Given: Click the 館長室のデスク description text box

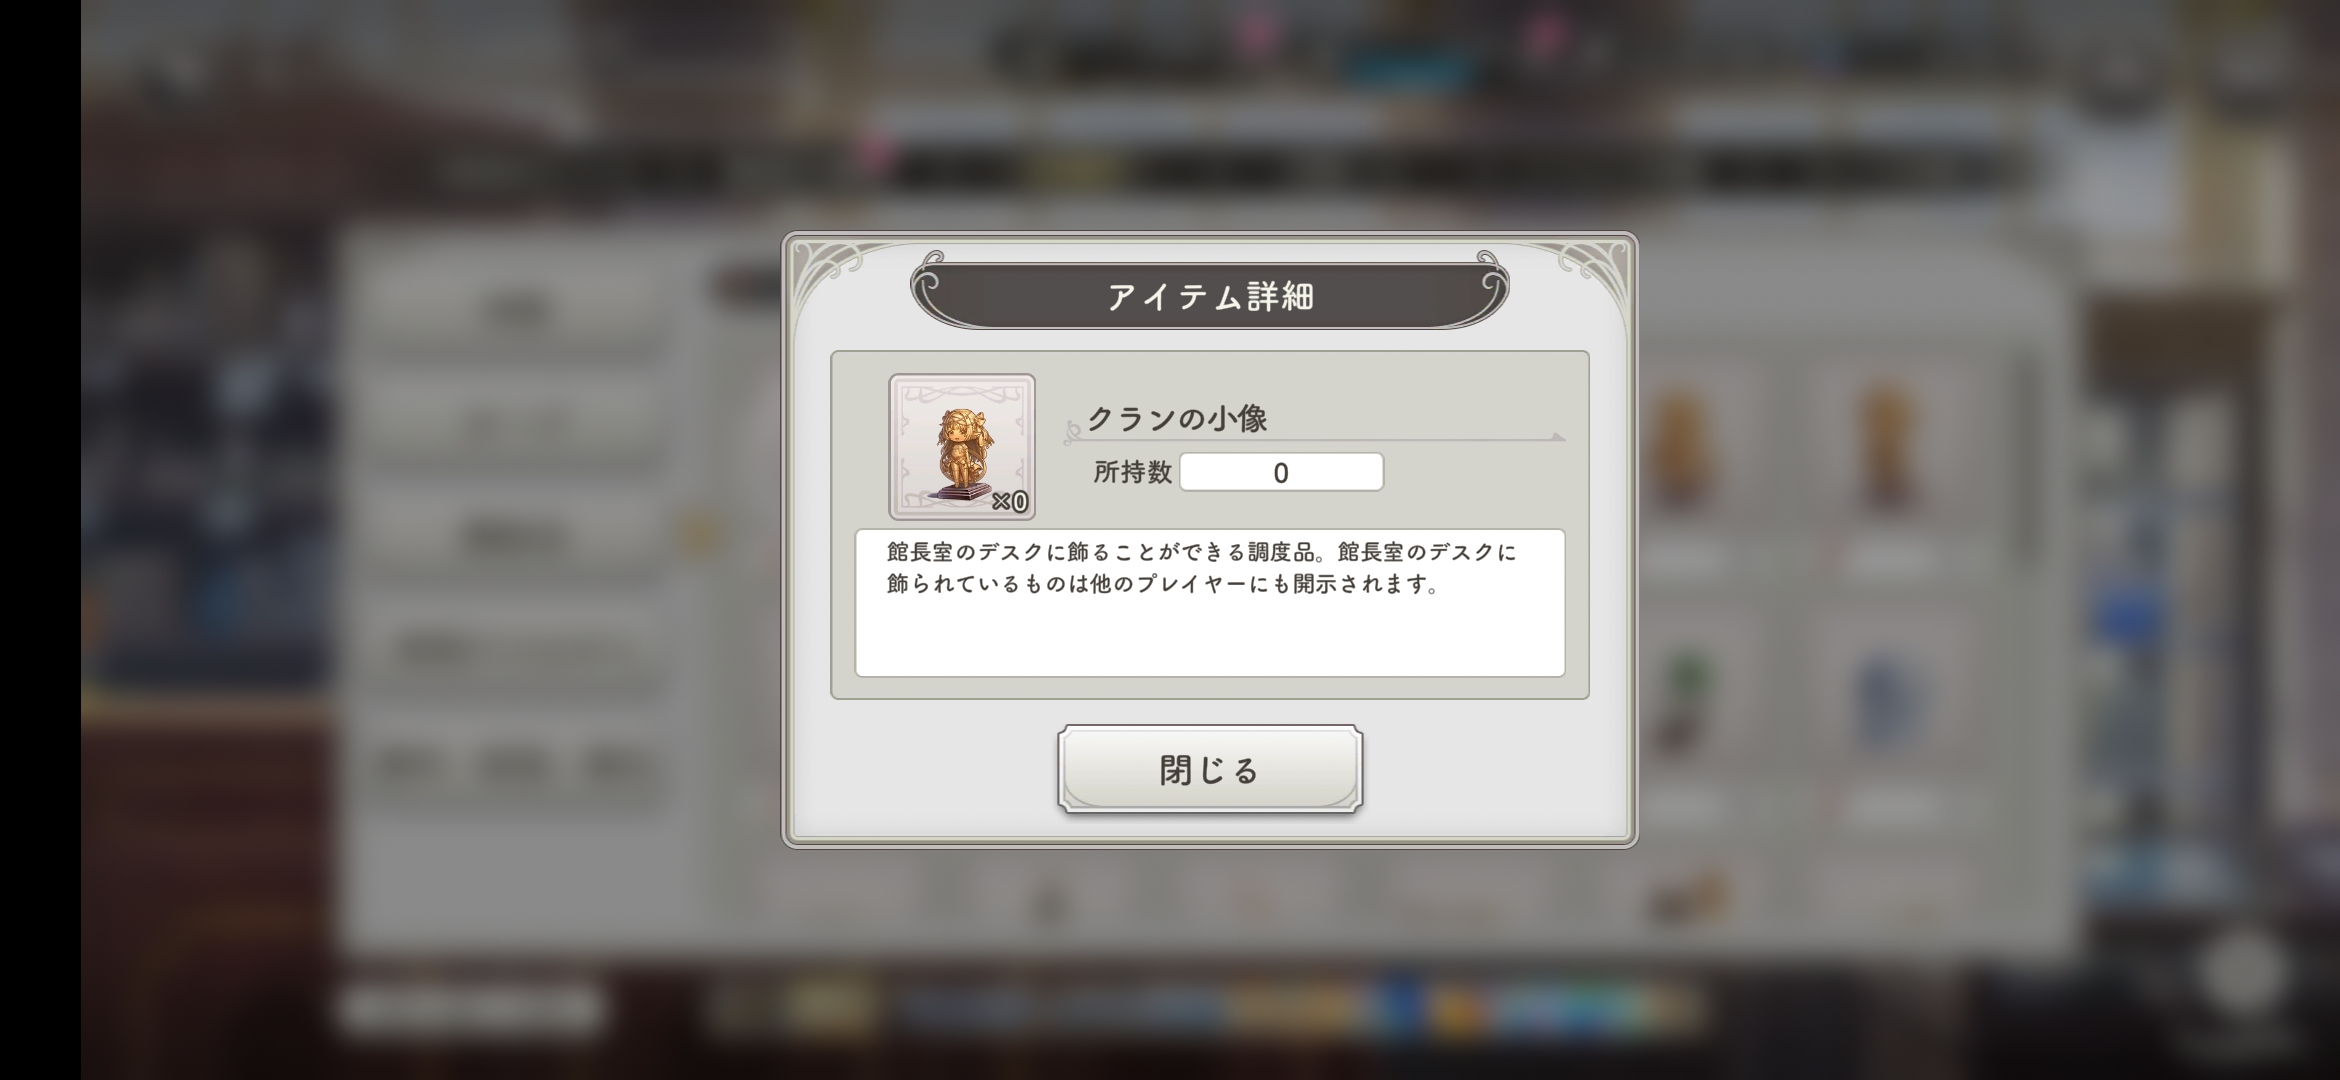Looking at the screenshot, I should click(x=1210, y=603).
